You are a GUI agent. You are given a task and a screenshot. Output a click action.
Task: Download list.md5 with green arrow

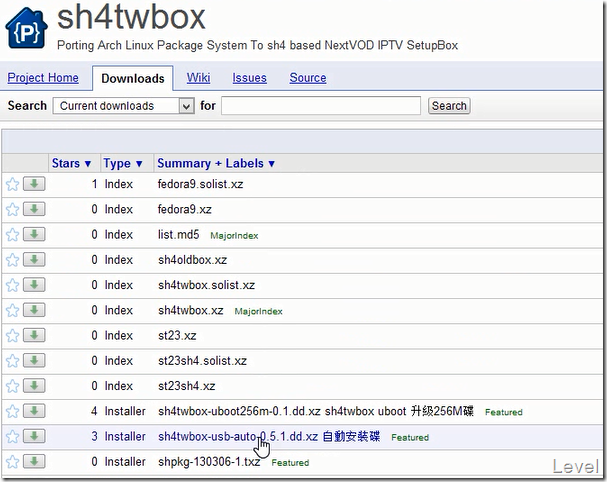pos(34,234)
